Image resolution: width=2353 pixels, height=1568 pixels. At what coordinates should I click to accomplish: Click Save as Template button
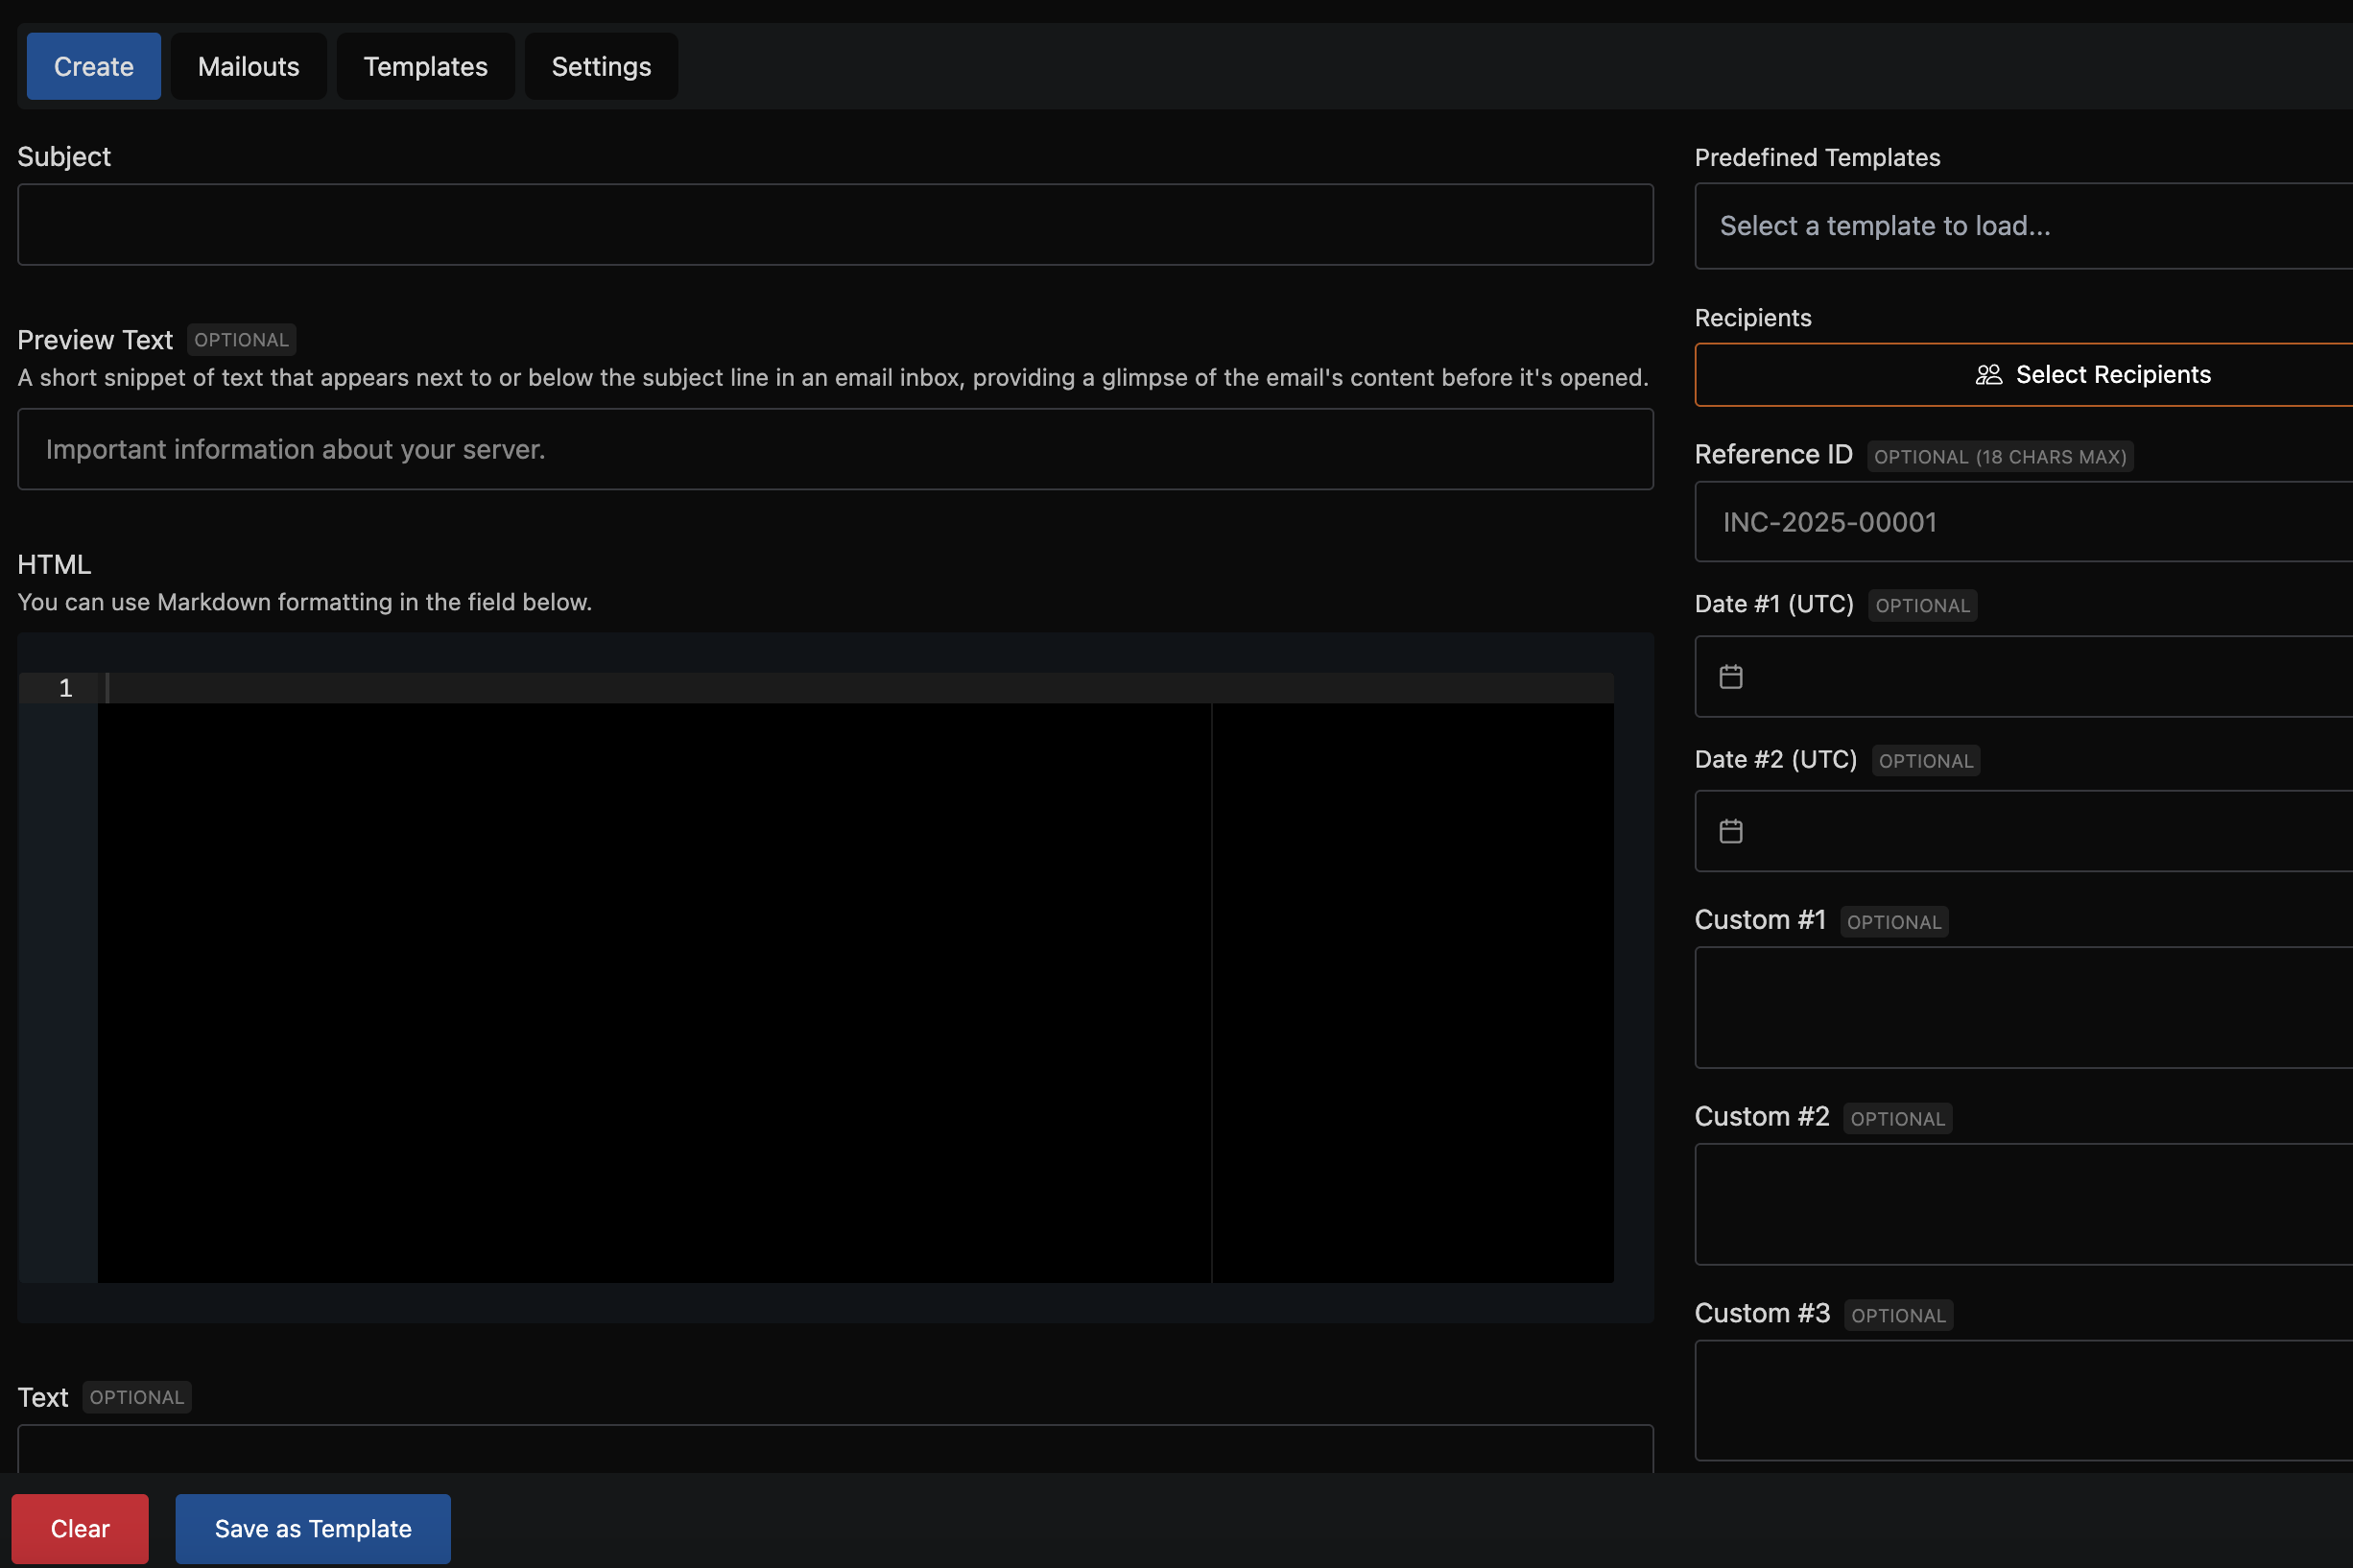tap(313, 1529)
